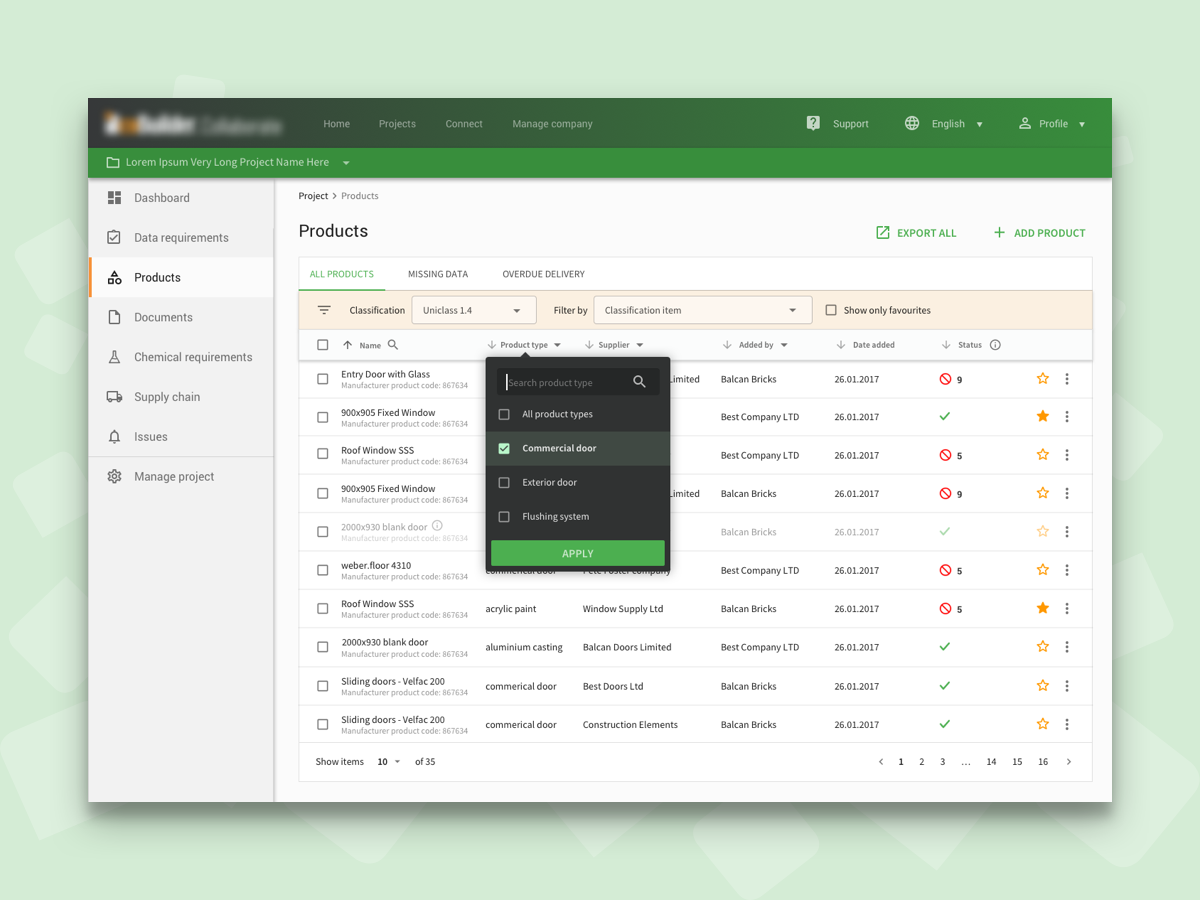This screenshot has width=1200, height=900.
Task: Check the Exterior door filter option
Action: [504, 482]
